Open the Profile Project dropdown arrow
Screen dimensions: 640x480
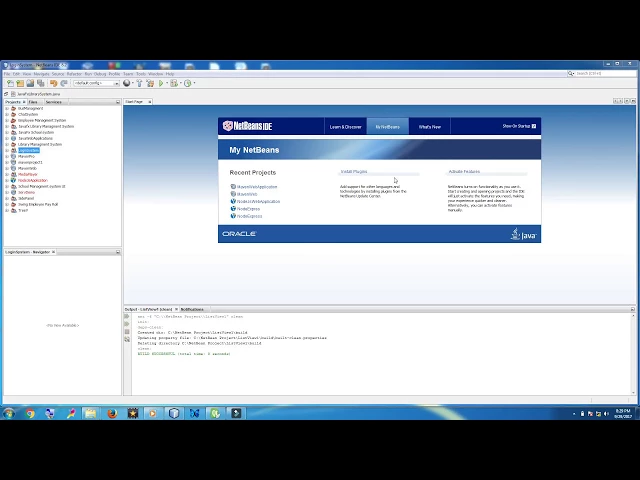pyautogui.click(x=194, y=83)
